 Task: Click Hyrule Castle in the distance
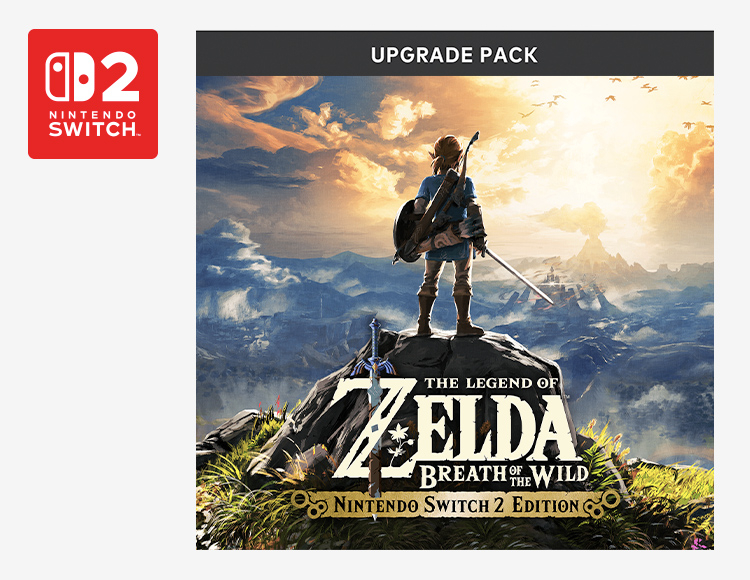pos(551,281)
